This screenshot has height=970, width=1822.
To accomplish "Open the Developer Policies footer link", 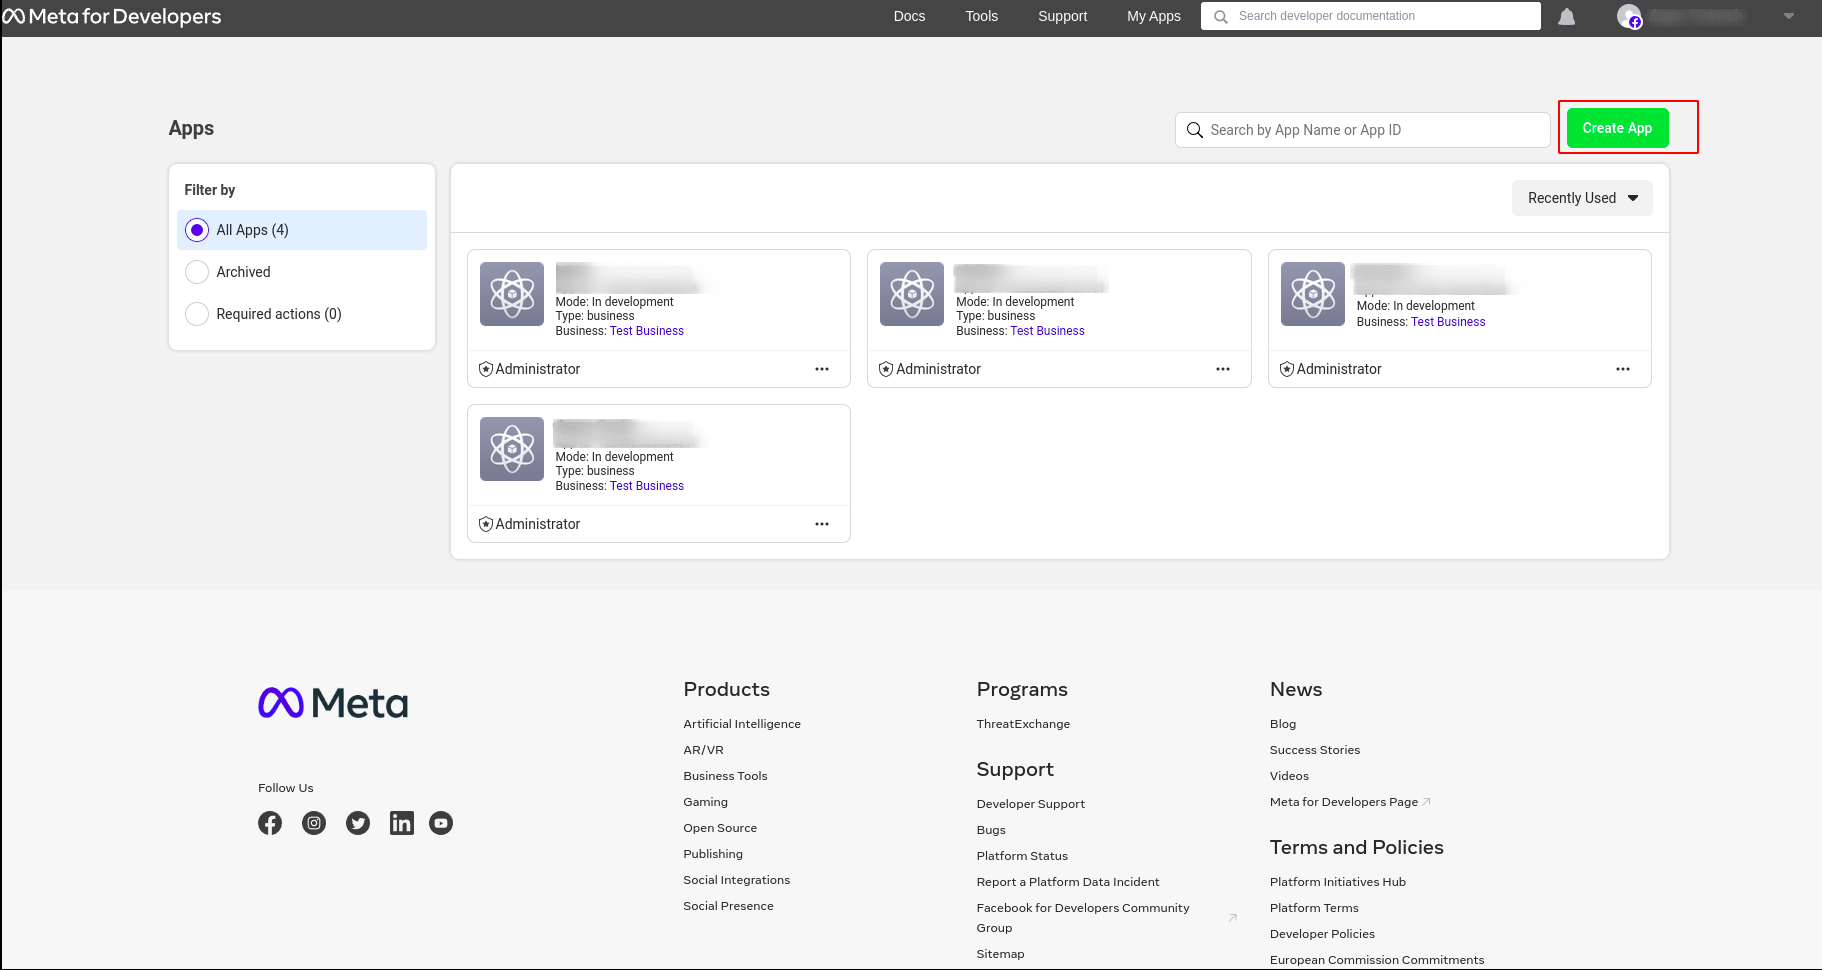I will click(x=1322, y=934).
